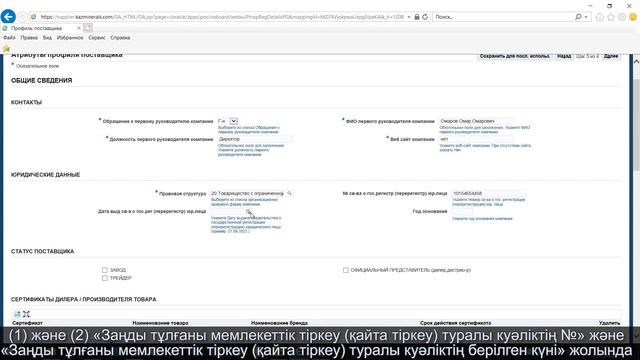This screenshot has width=640, height=360.
Task: Click the add row icon in certificates table
Action: pos(17,314)
